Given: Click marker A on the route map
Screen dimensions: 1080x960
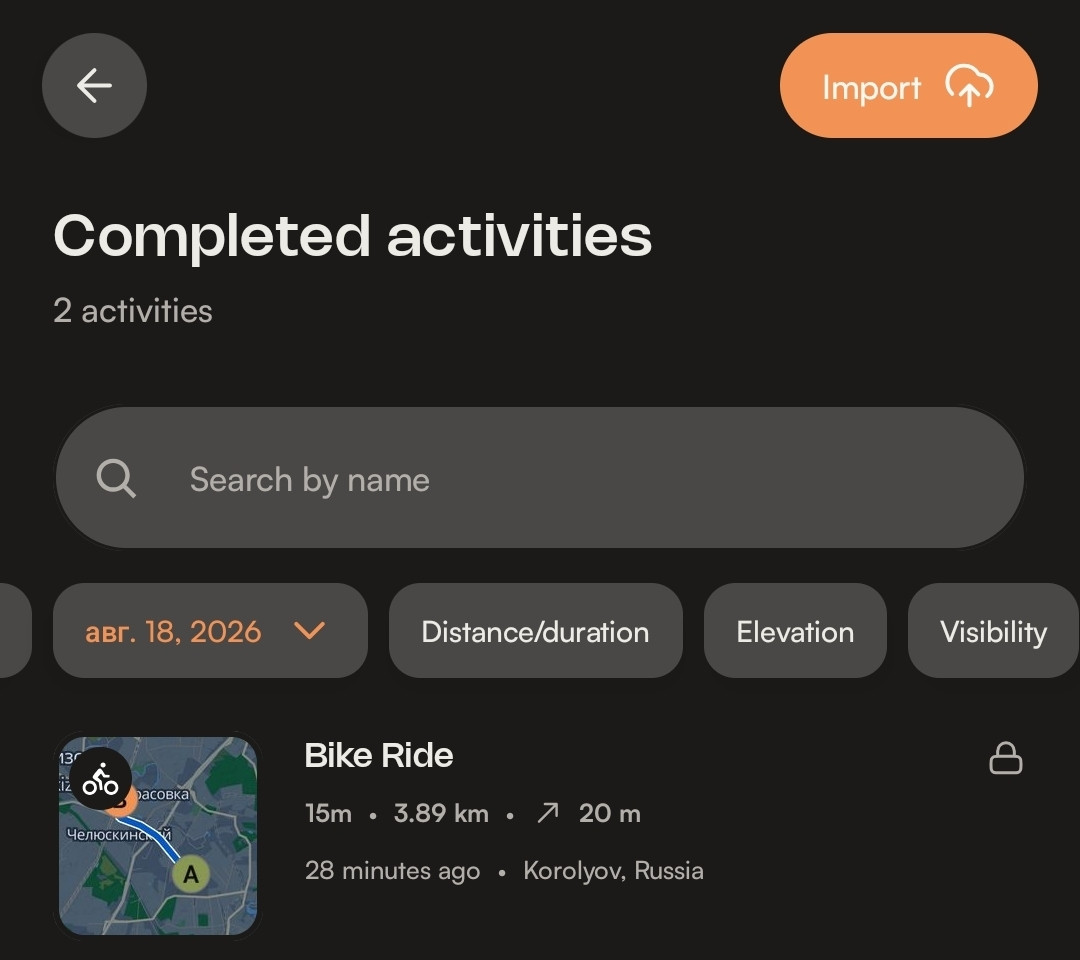Looking at the screenshot, I should [x=190, y=875].
